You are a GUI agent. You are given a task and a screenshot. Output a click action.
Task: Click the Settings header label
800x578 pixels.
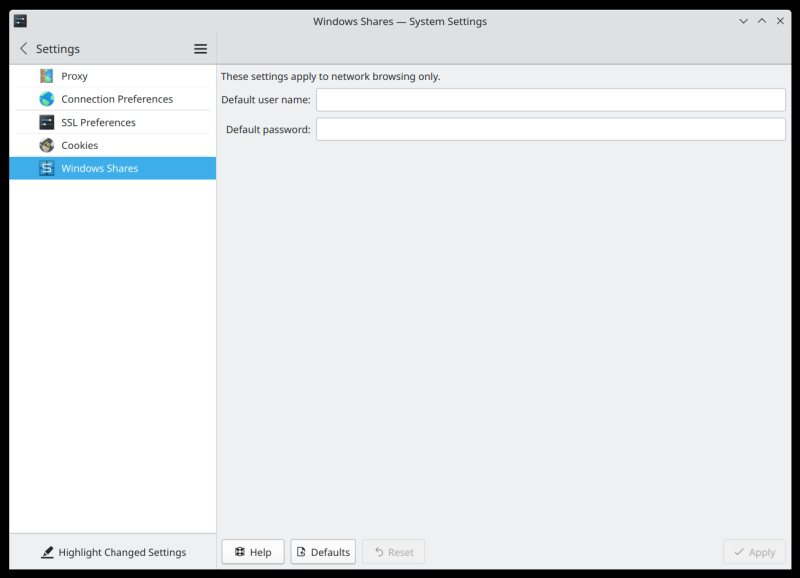pyautogui.click(x=58, y=49)
